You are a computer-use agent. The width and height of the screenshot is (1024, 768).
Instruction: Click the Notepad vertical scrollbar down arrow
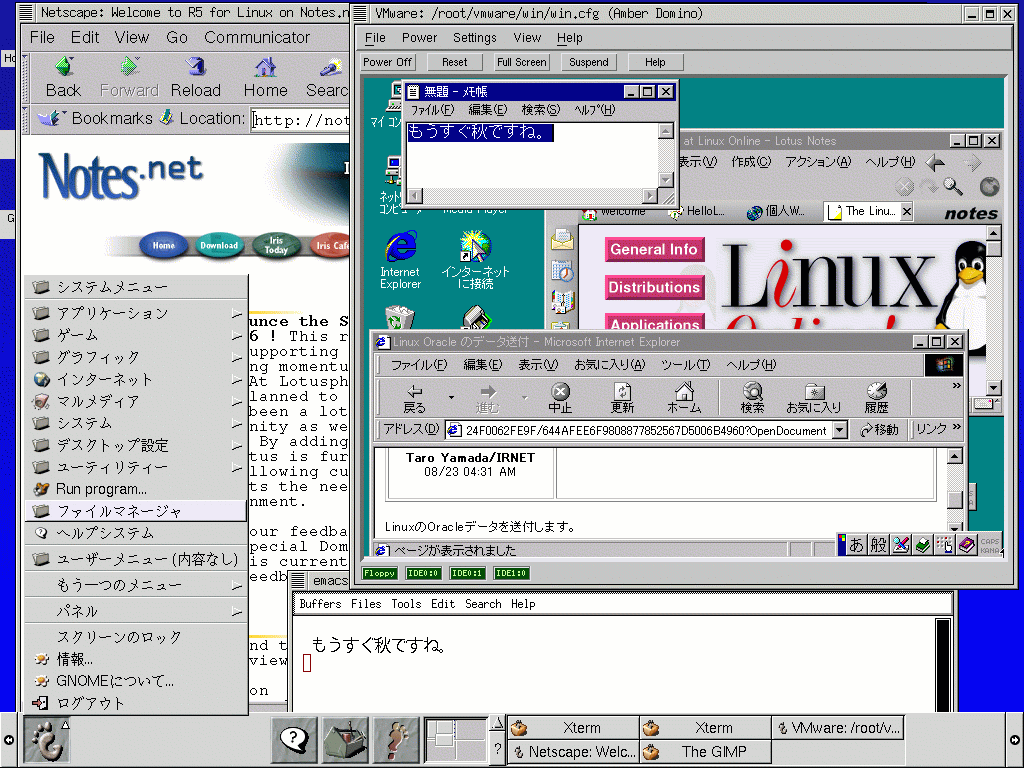[x=665, y=180]
